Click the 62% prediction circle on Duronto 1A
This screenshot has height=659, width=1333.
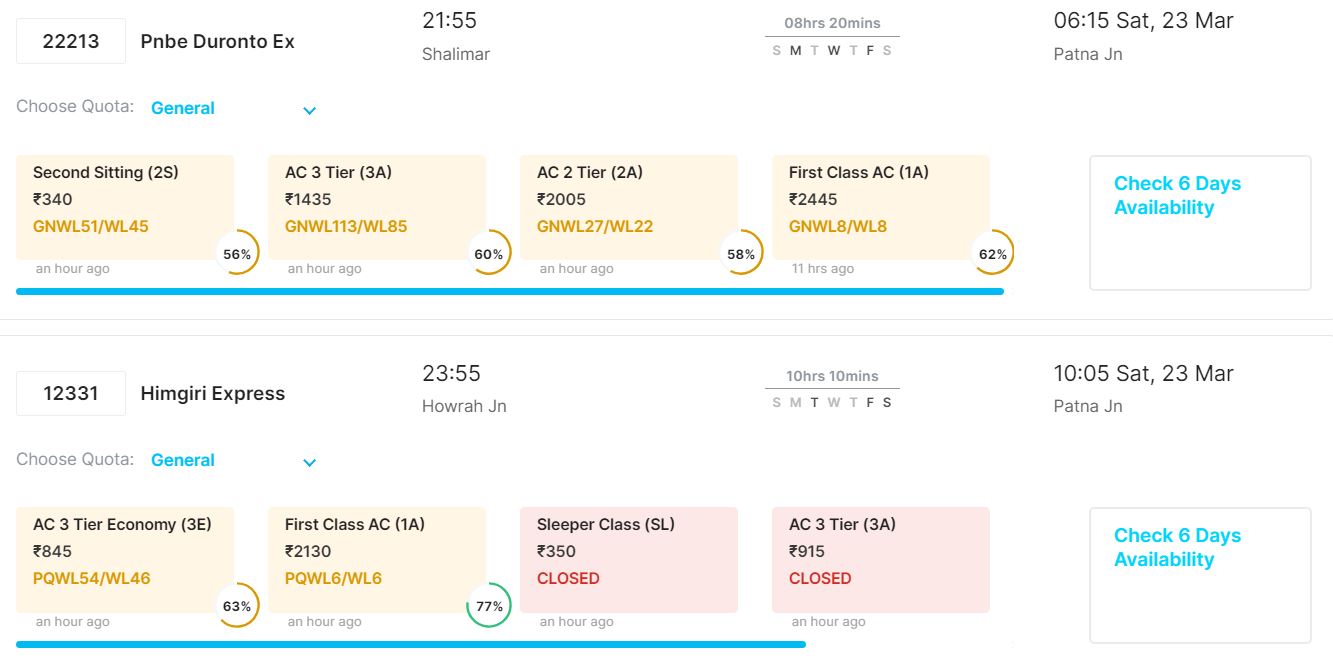pos(993,254)
